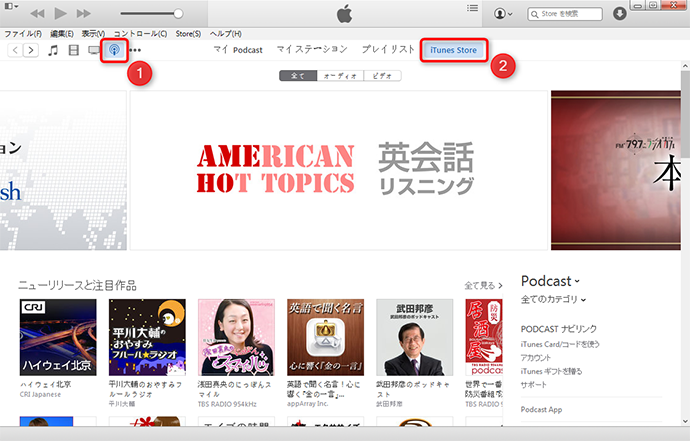Open 浅田真央のにっぽんスマイル artwork

(236, 337)
